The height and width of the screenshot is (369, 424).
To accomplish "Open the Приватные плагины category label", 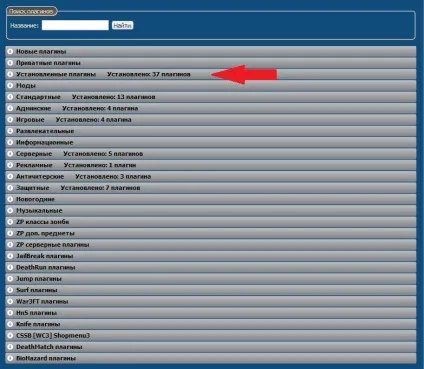I will tap(48, 63).
